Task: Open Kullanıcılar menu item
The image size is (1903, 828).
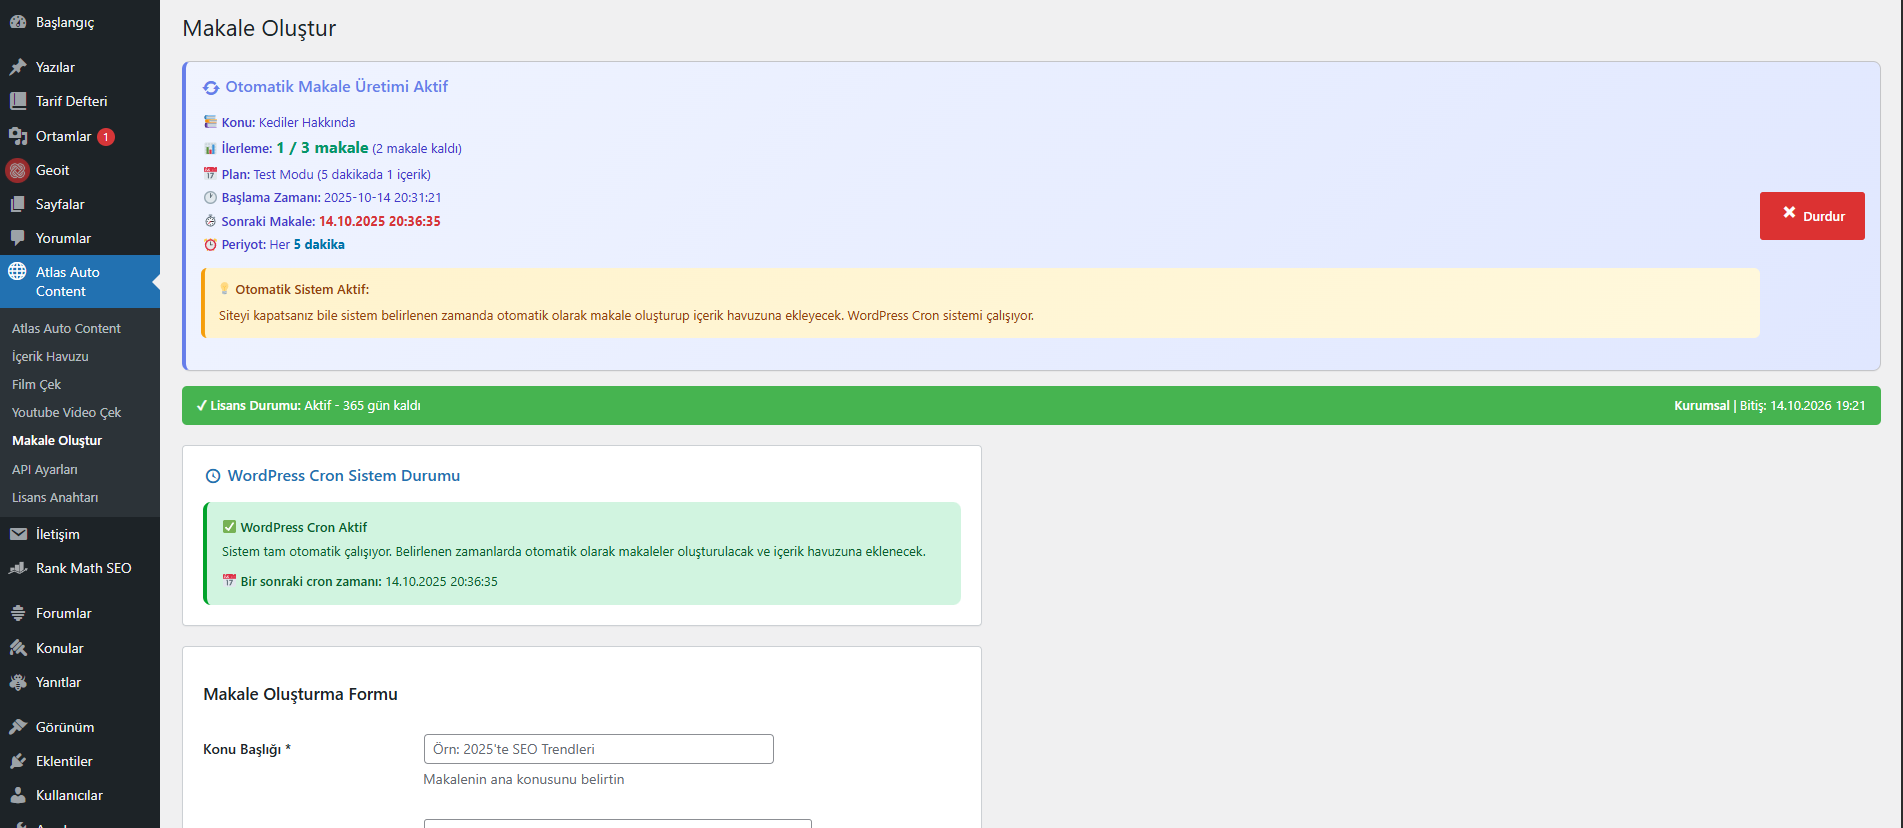Action: tap(69, 795)
